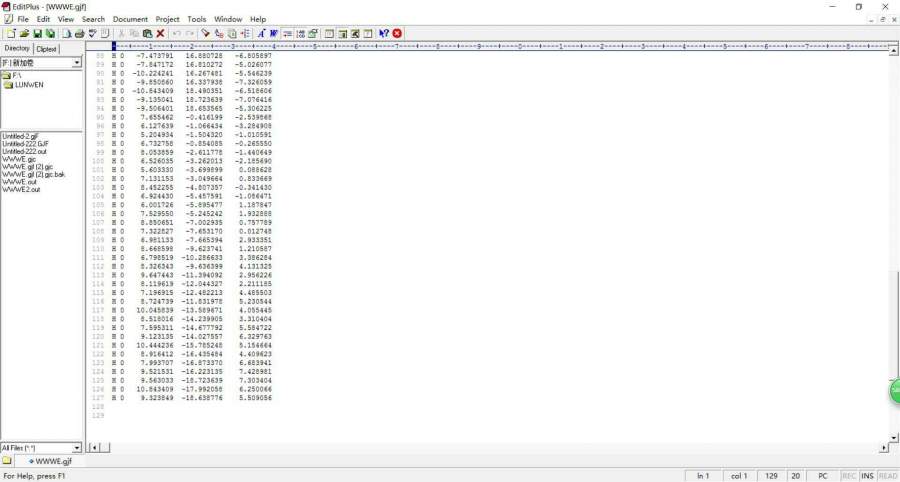
Task: Click the Print toolbar icon
Action: coord(79,33)
